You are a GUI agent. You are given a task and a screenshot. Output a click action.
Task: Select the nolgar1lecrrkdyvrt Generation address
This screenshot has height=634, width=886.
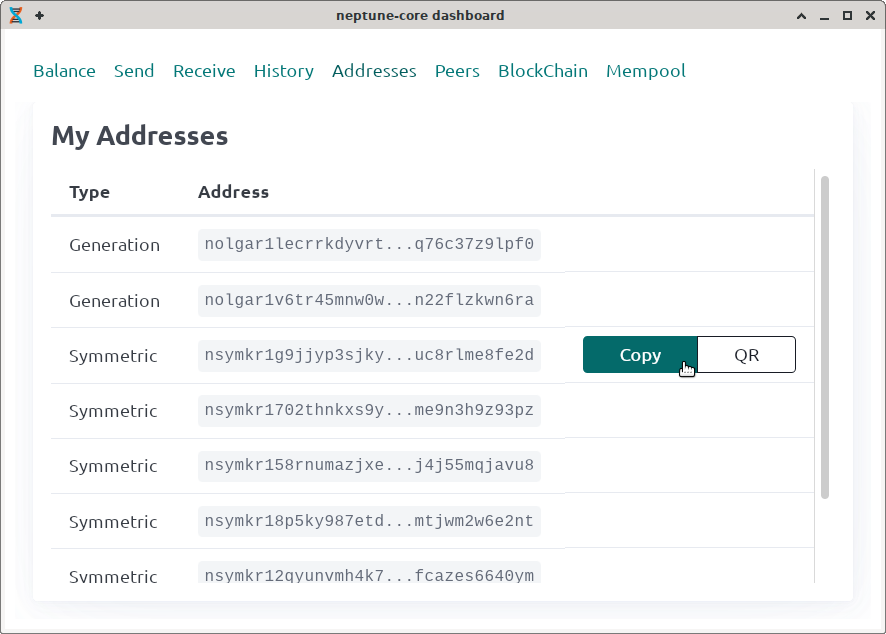tap(369, 245)
